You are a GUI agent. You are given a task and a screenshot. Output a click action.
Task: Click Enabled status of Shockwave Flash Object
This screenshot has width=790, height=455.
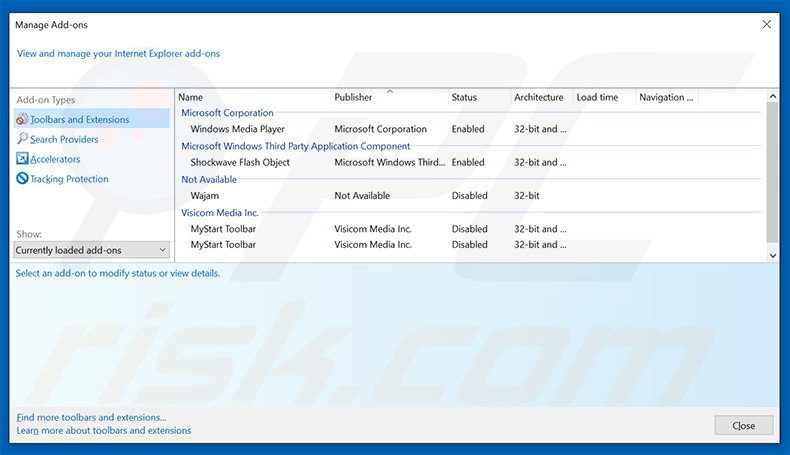pos(468,162)
